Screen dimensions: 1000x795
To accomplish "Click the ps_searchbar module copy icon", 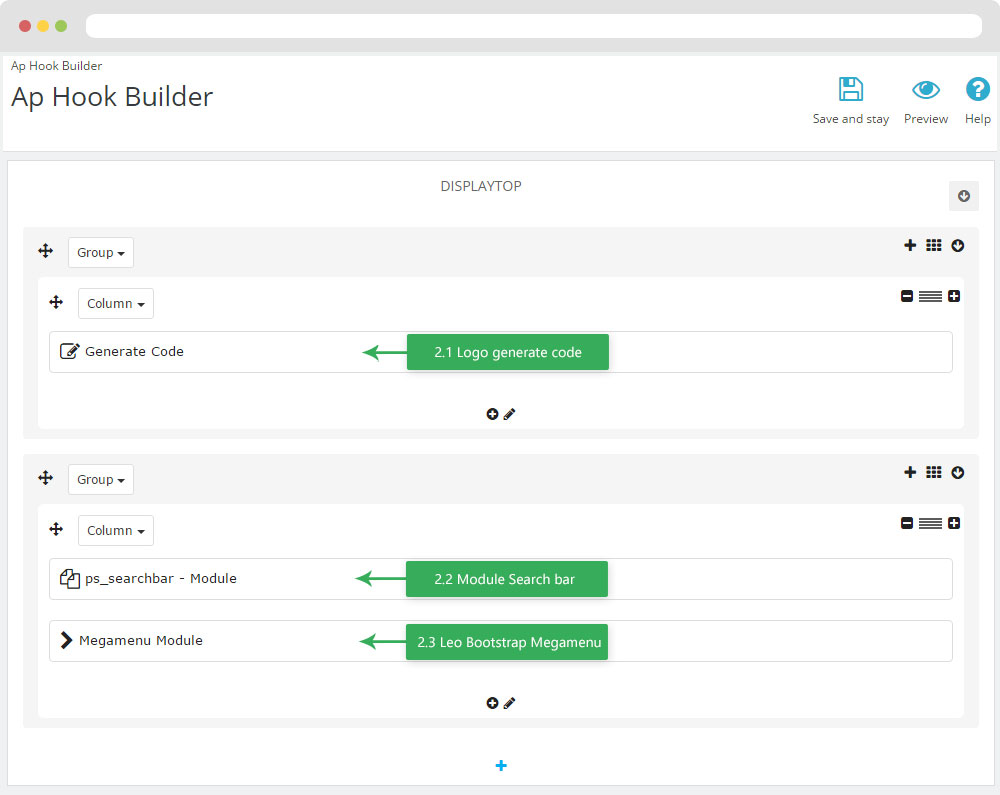I will (70, 578).
